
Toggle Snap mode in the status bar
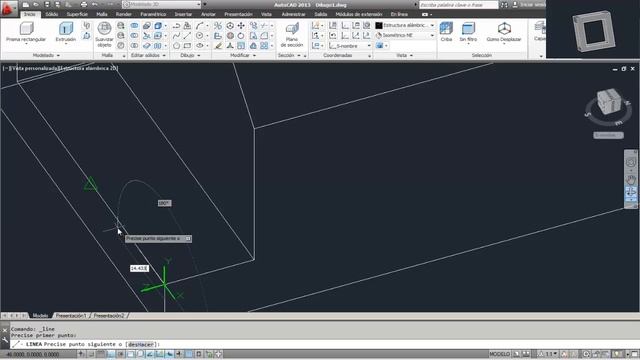pyautogui.click(x=91, y=354)
